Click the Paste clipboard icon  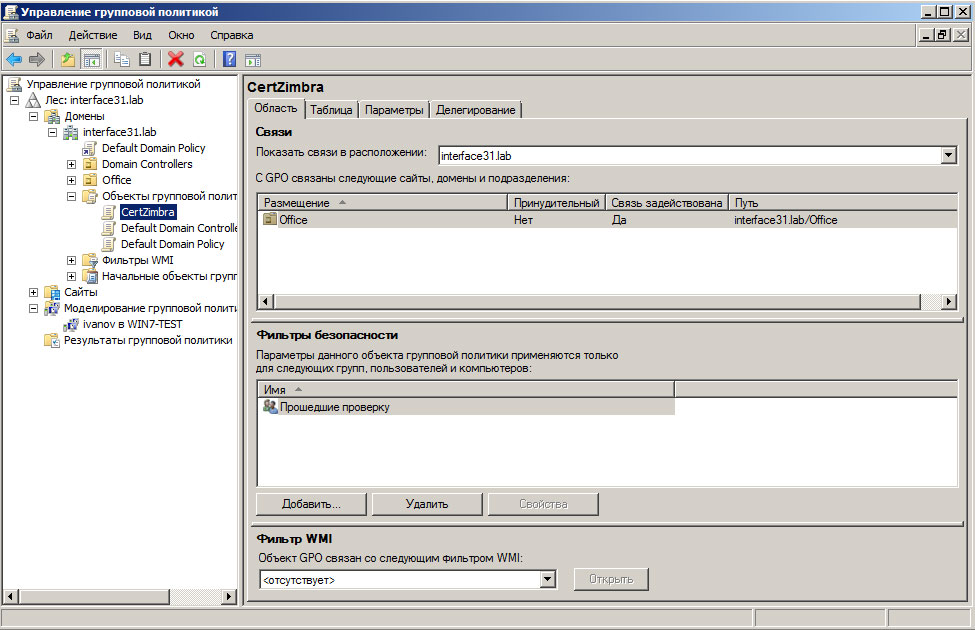tap(145, 60)
